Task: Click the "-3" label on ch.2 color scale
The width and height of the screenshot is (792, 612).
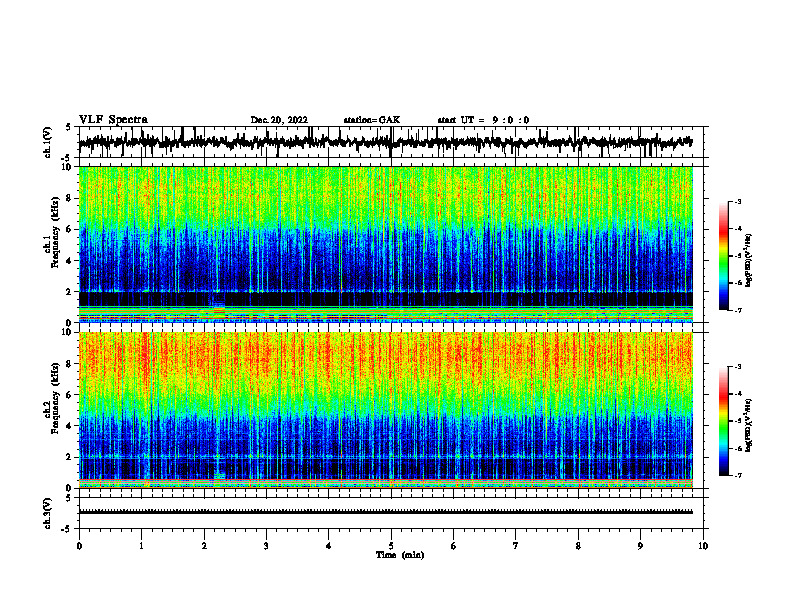Action: tap(738, 367)
